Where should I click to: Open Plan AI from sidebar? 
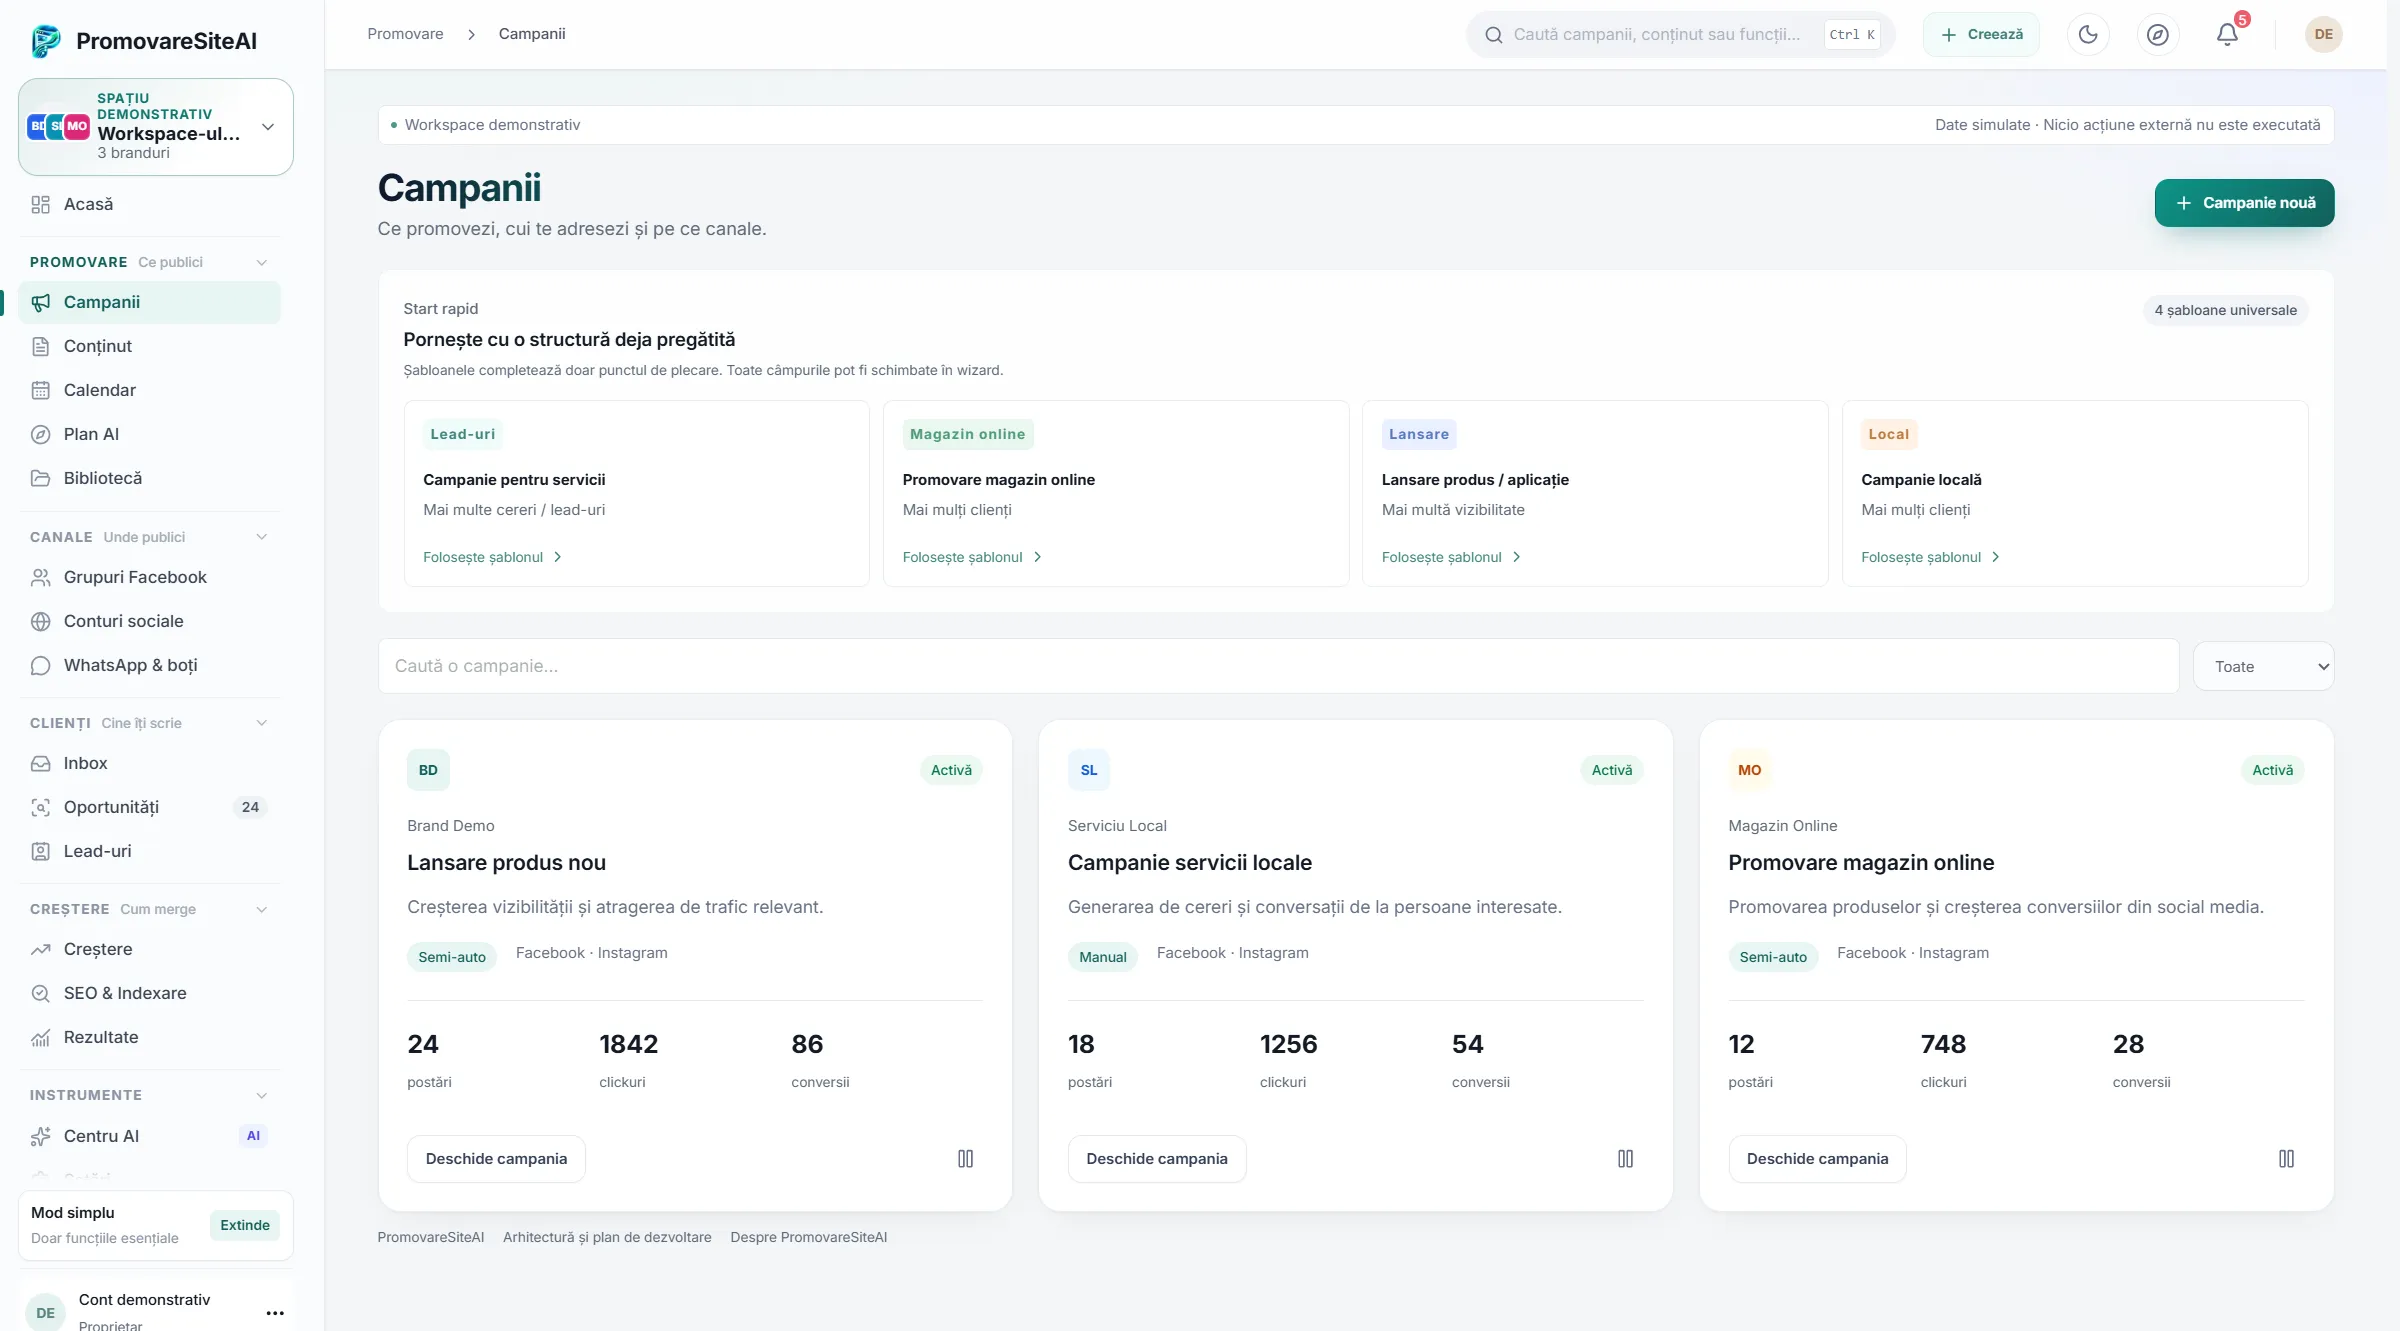(150, 434)
